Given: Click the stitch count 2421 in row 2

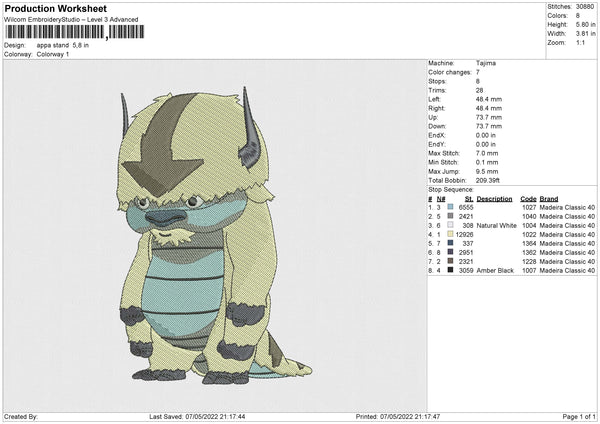Looking at the screenshot, I should click(466, 216).
